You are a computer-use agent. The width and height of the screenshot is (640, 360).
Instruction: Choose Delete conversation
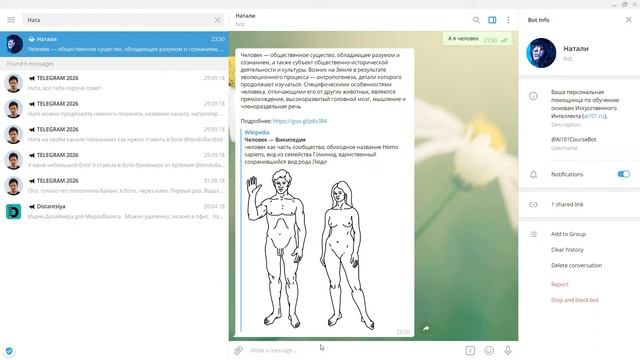coord(576,265)
